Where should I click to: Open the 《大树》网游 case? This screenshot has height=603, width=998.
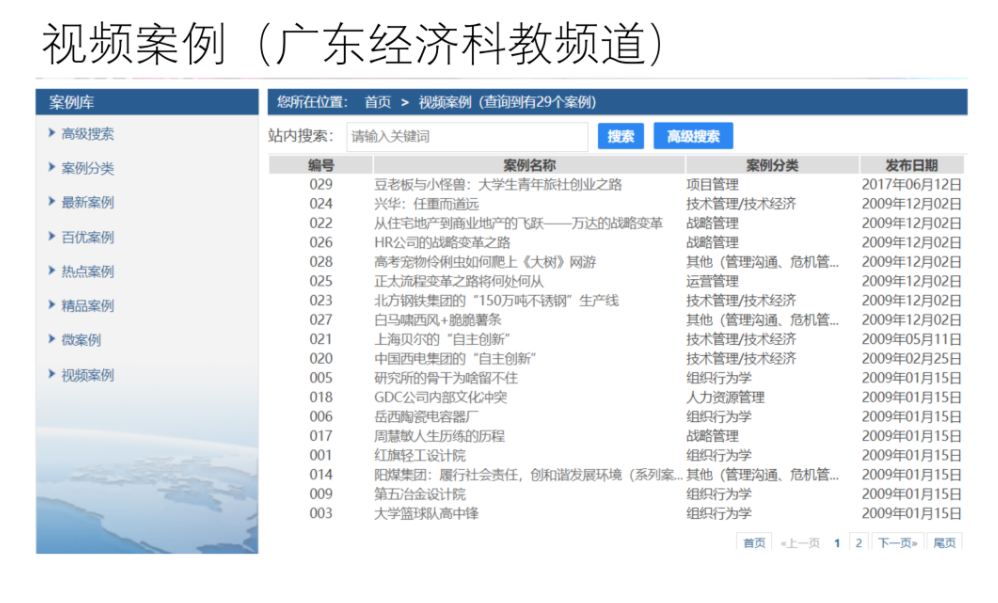coord(485,262)
